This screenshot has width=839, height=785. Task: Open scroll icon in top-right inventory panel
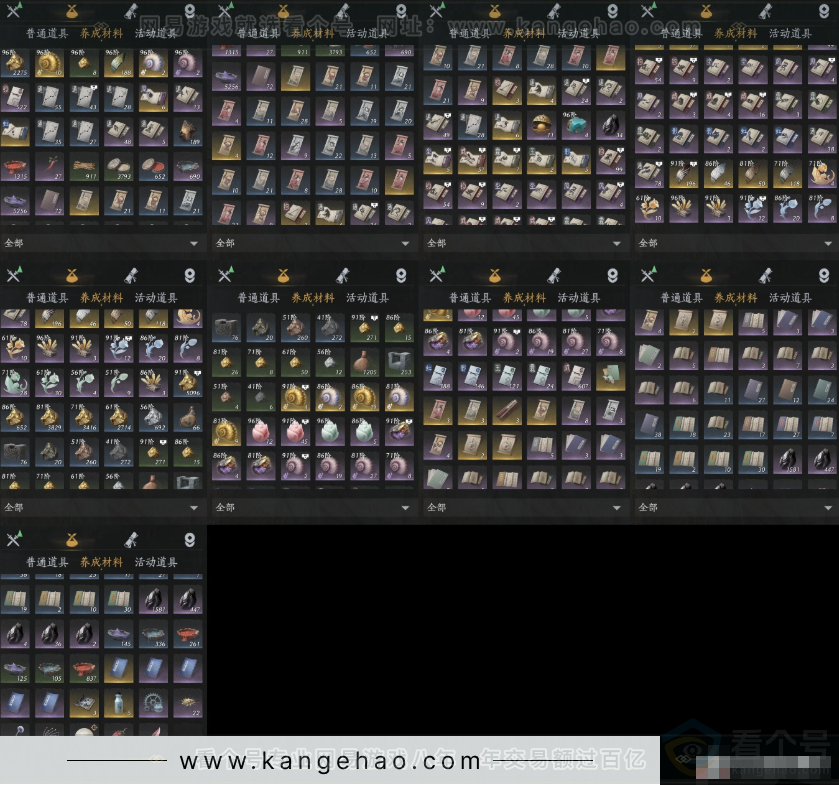point(764,11)
